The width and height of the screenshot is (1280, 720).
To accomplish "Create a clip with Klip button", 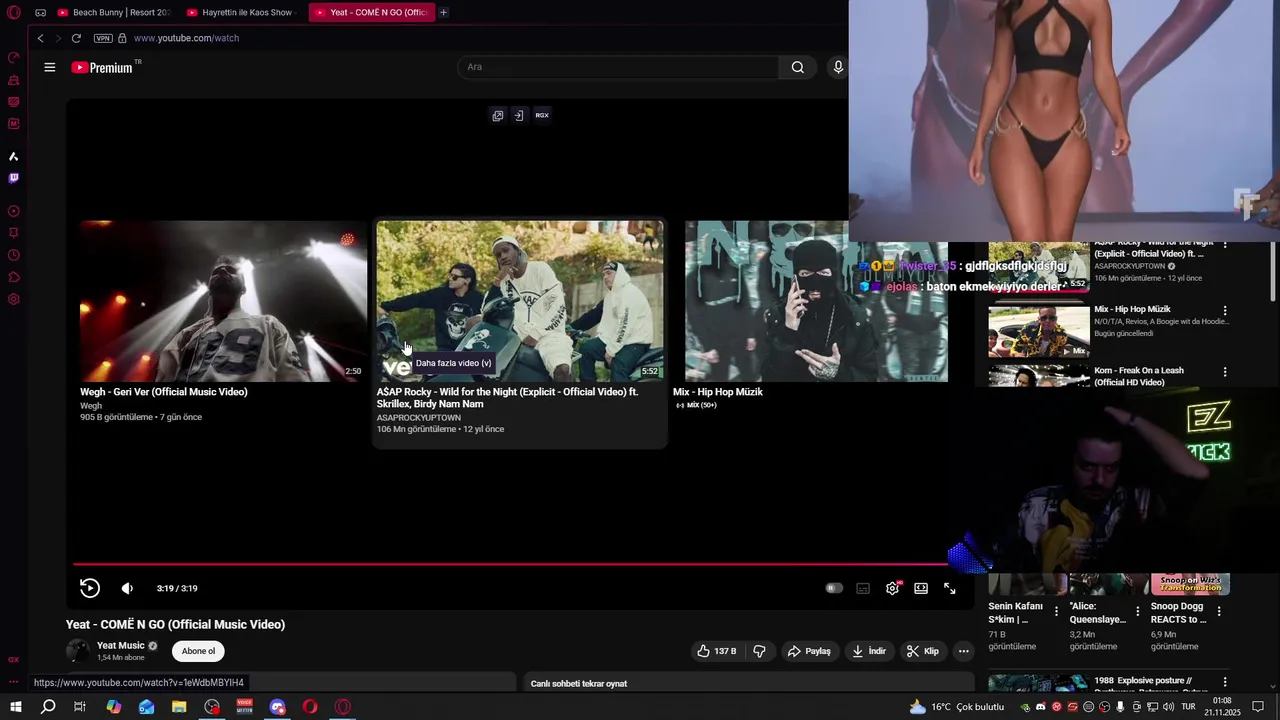I will (922, 651).
